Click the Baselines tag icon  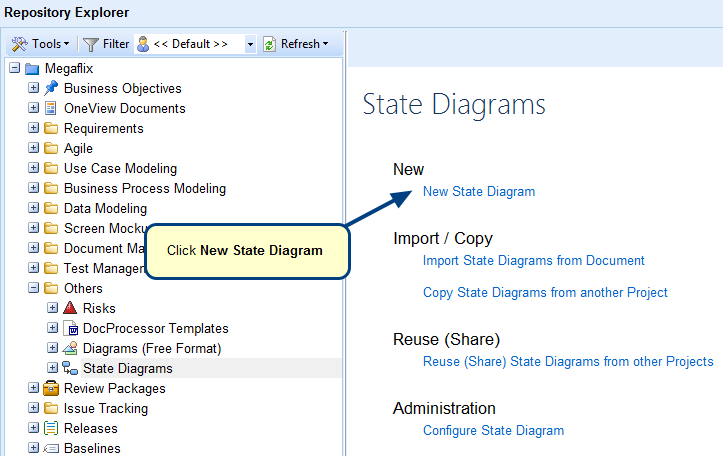click(51, 448)
